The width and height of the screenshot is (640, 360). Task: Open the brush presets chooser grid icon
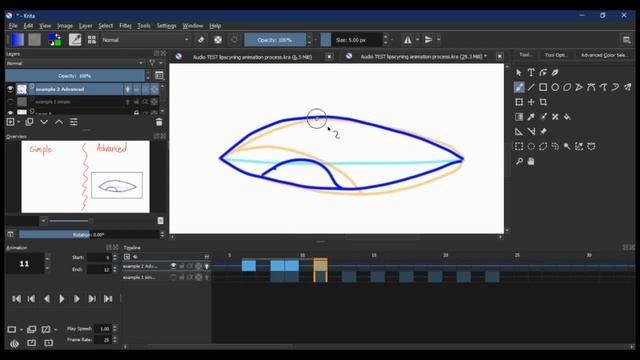[x=92, y=40]
